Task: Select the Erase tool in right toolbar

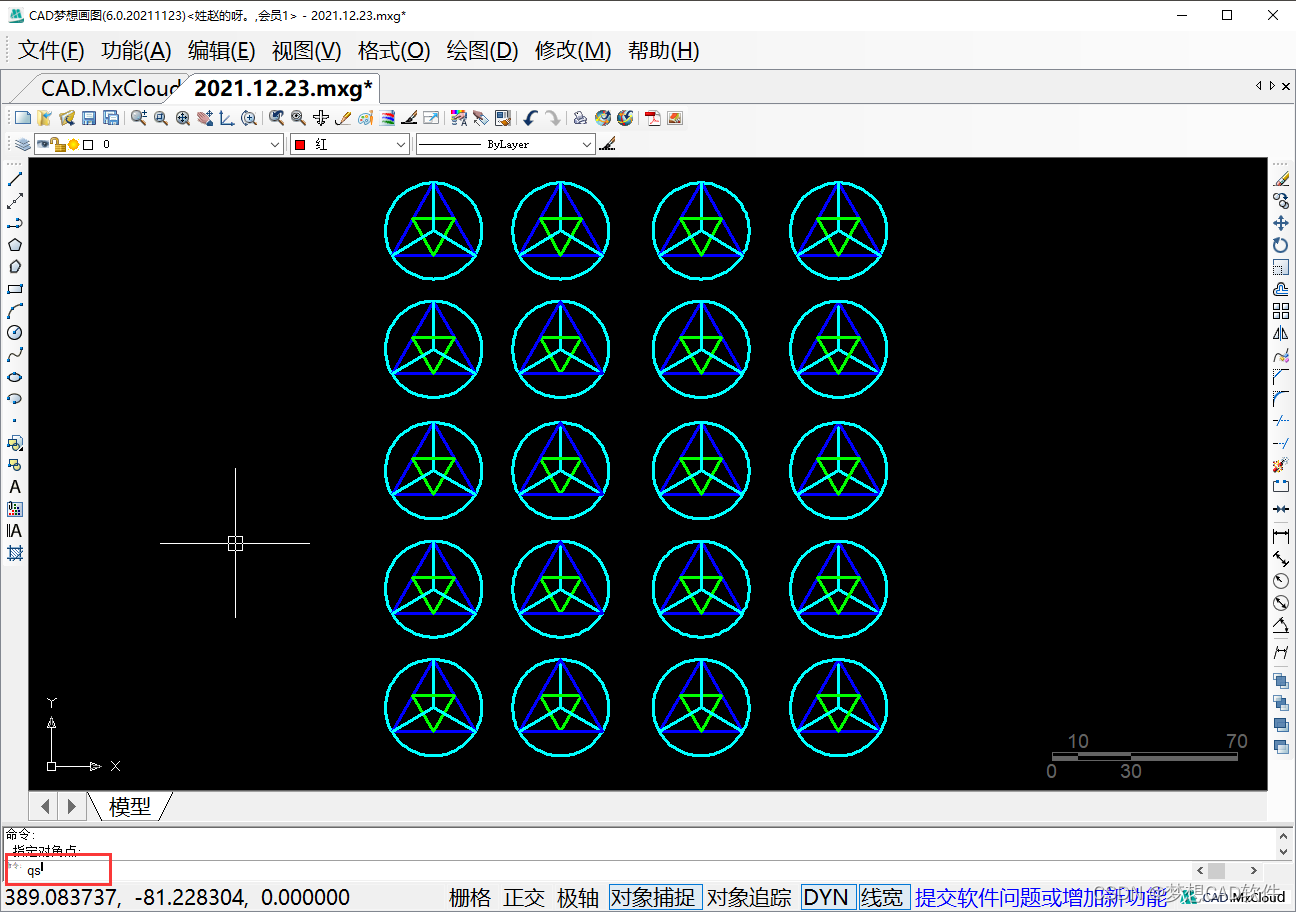Action: click(x=1281, y=179)
